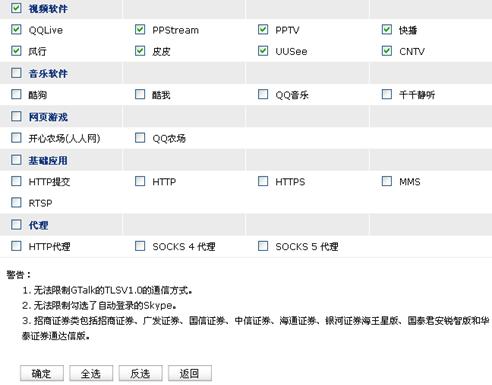
Task: Check the QQ农场 checkbox
Action: (140, 138)
